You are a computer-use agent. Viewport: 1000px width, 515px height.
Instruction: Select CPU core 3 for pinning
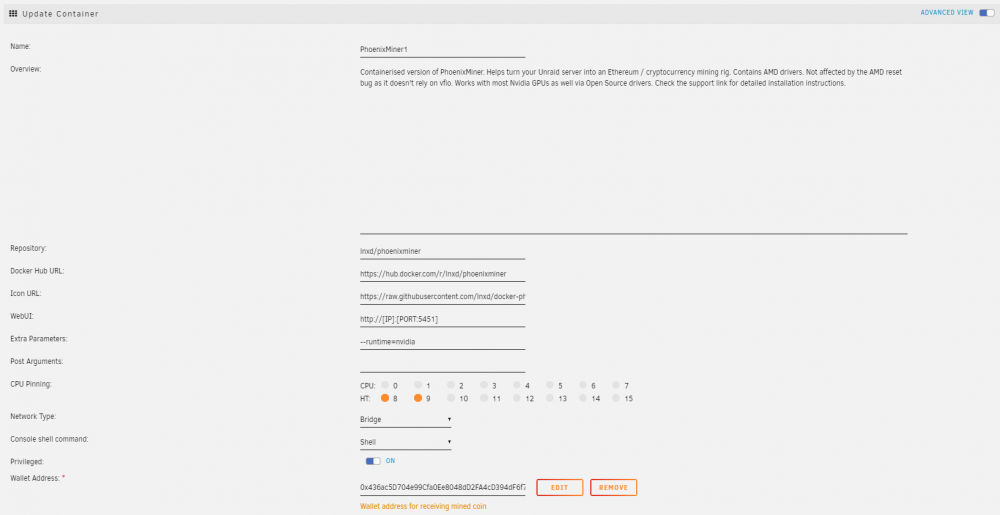click(484, 385)
